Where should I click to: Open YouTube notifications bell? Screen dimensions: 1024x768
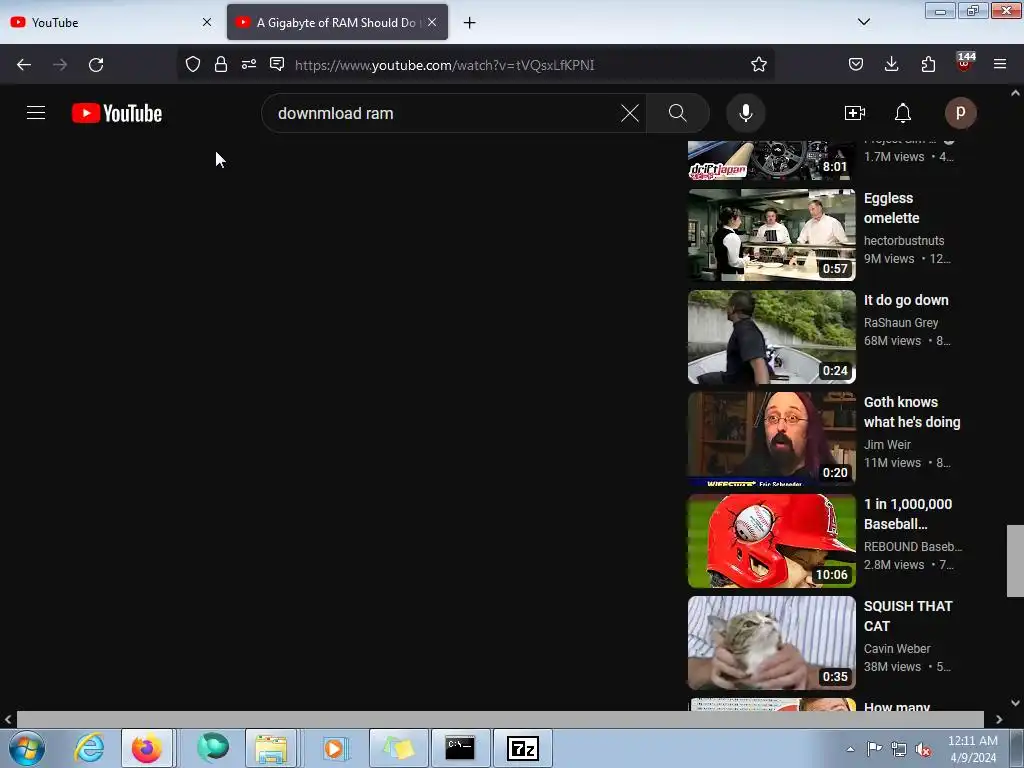point(903,113)
